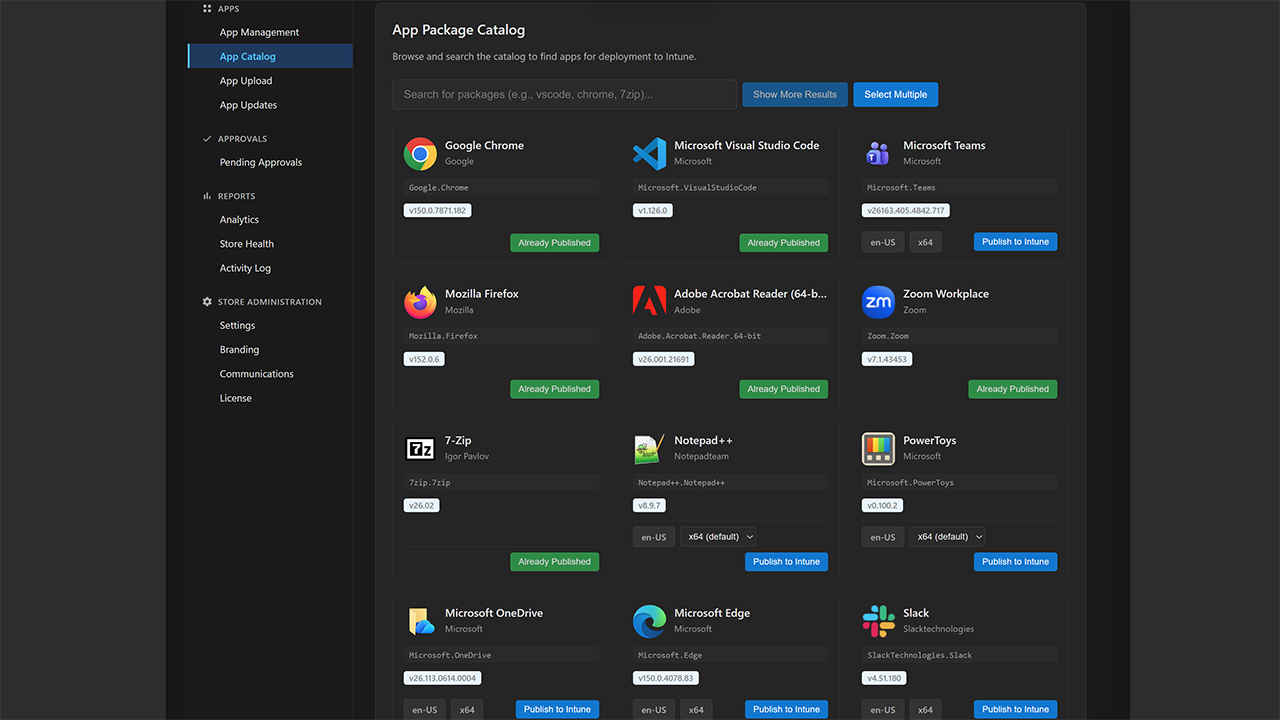Publish PowerToys to Intune

[x=1015, y=562]
